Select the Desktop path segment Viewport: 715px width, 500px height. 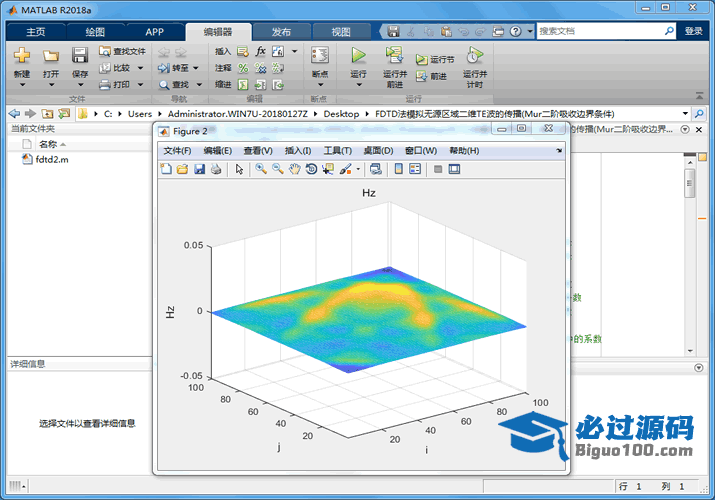341,113
